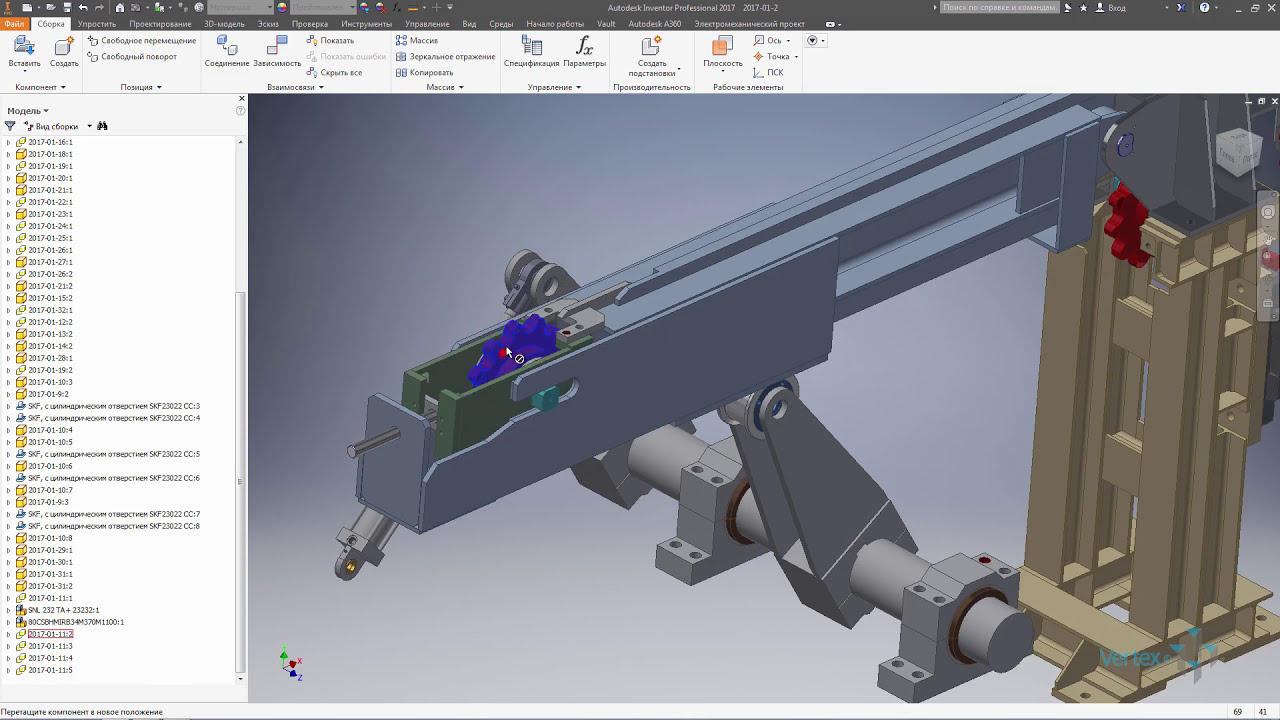Open the Управление panel dropdown

click(x=554, y=88)
